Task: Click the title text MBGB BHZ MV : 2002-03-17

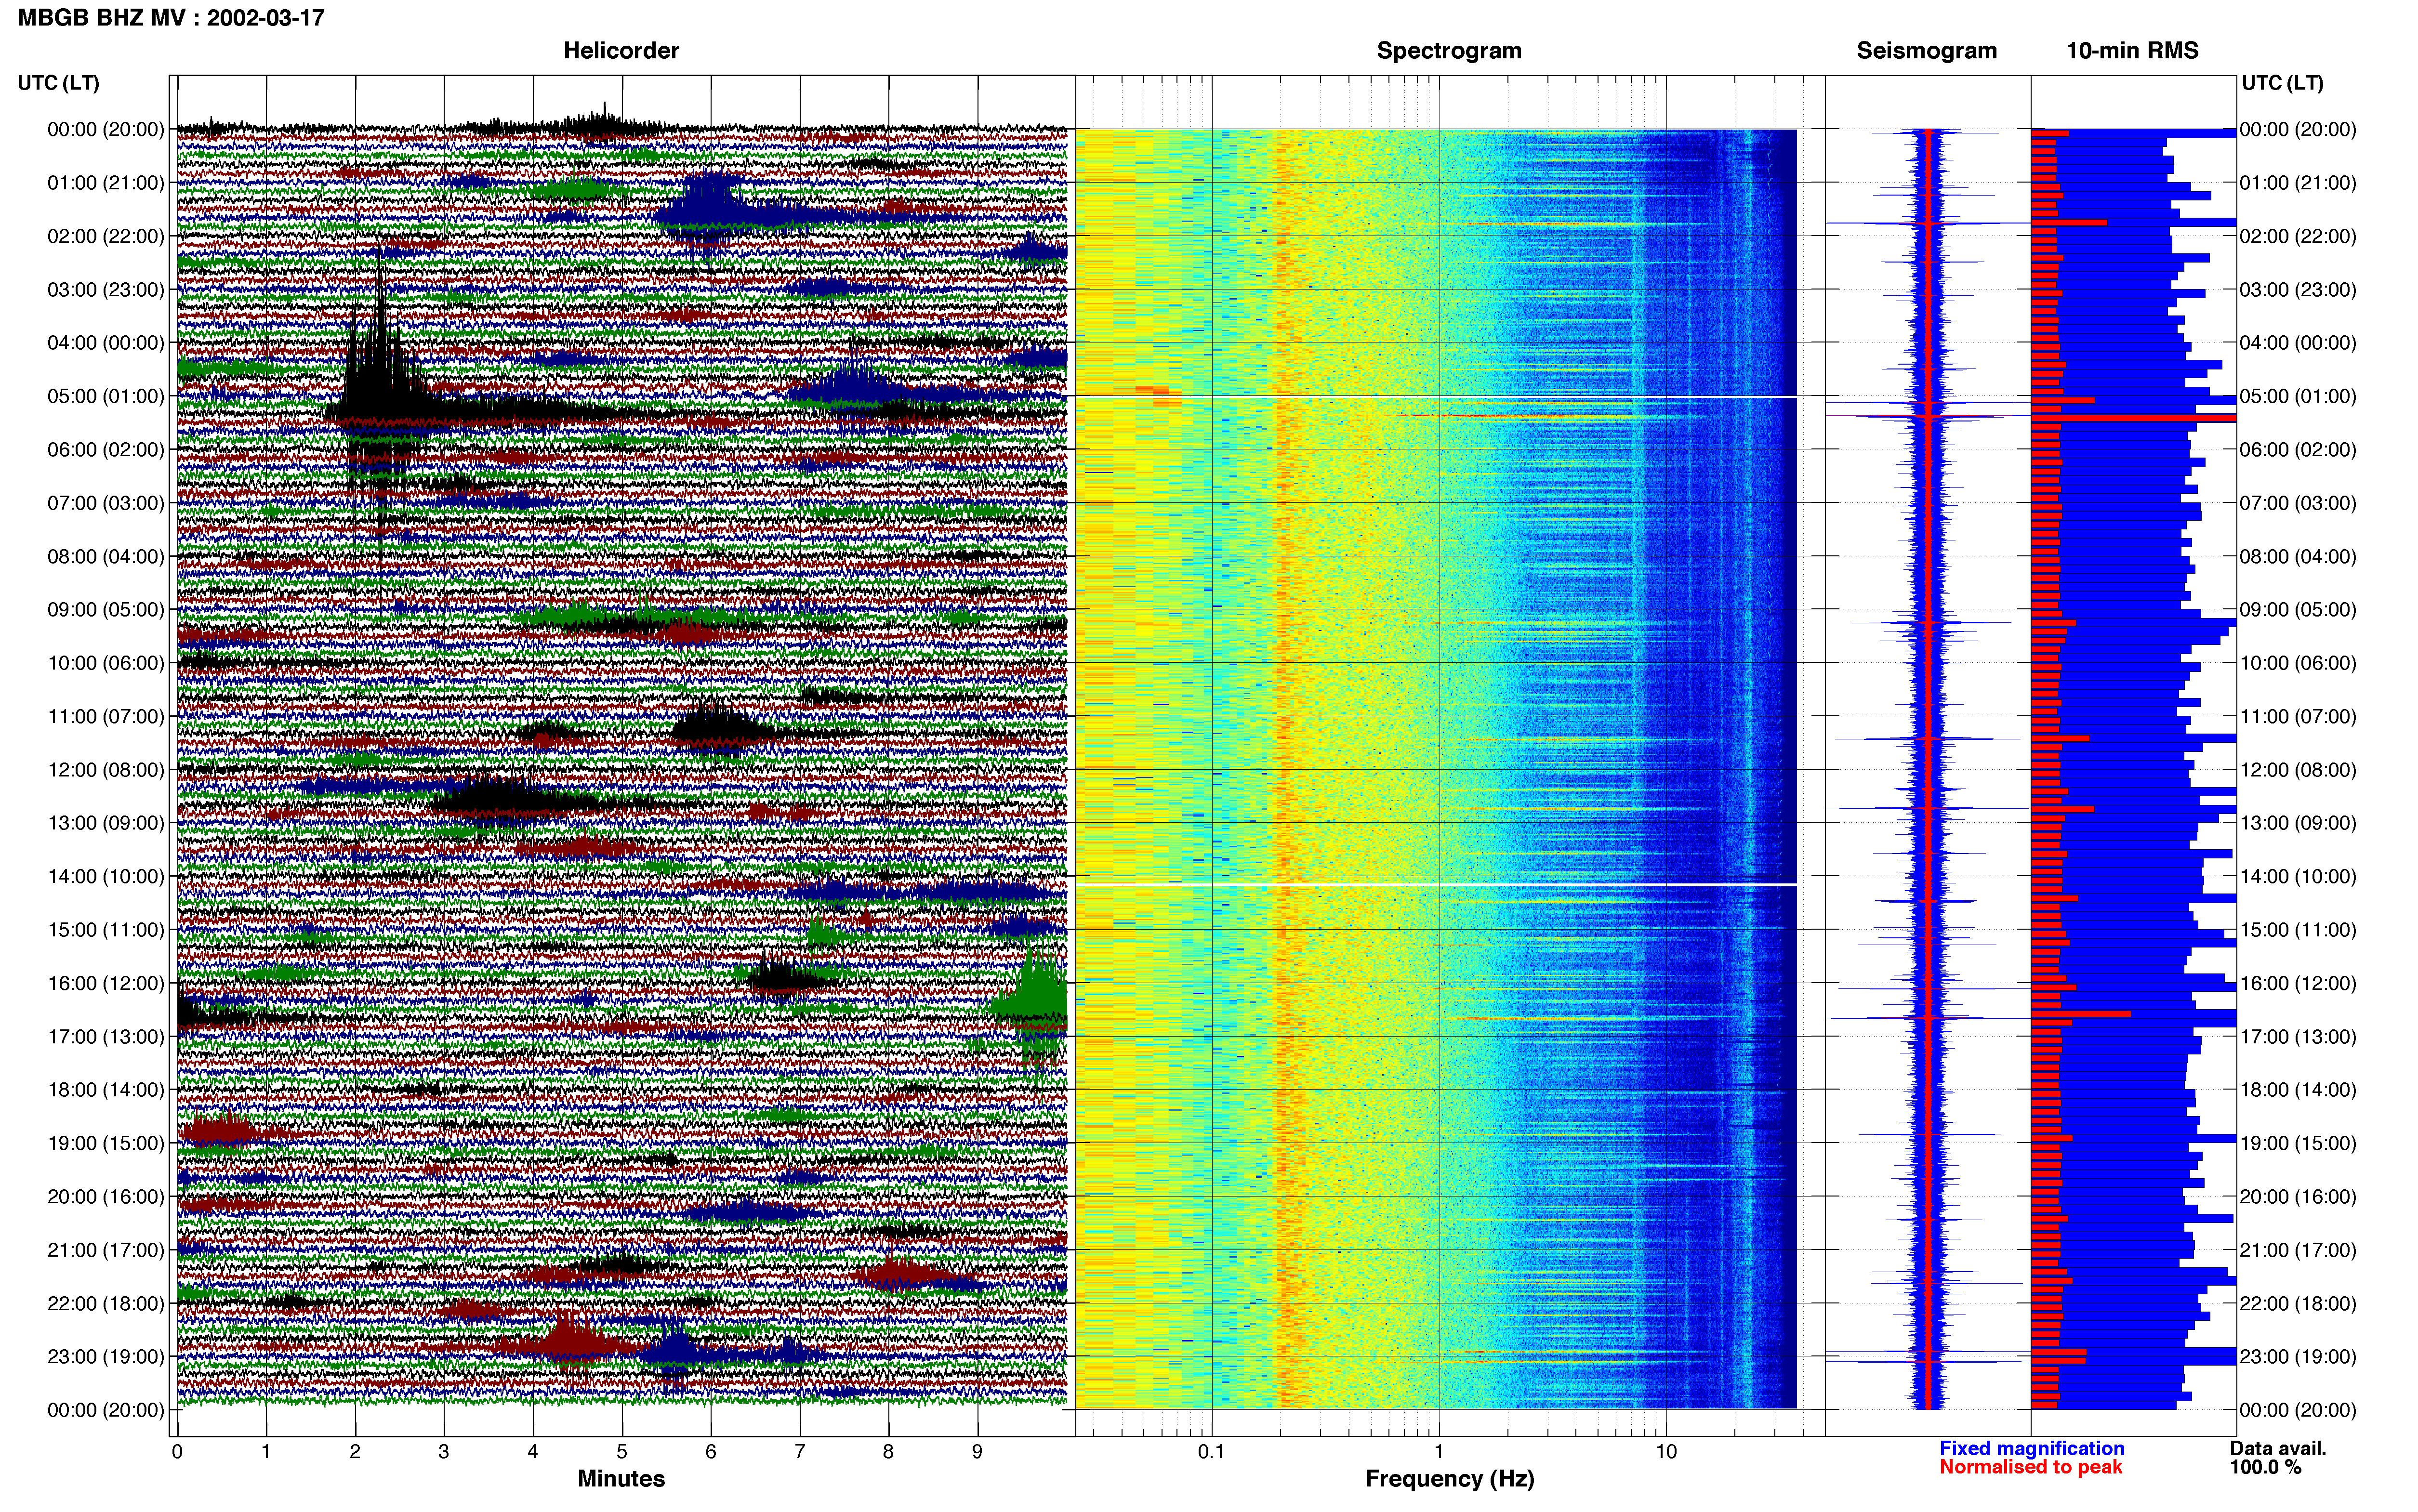Action: coord(171,18)
